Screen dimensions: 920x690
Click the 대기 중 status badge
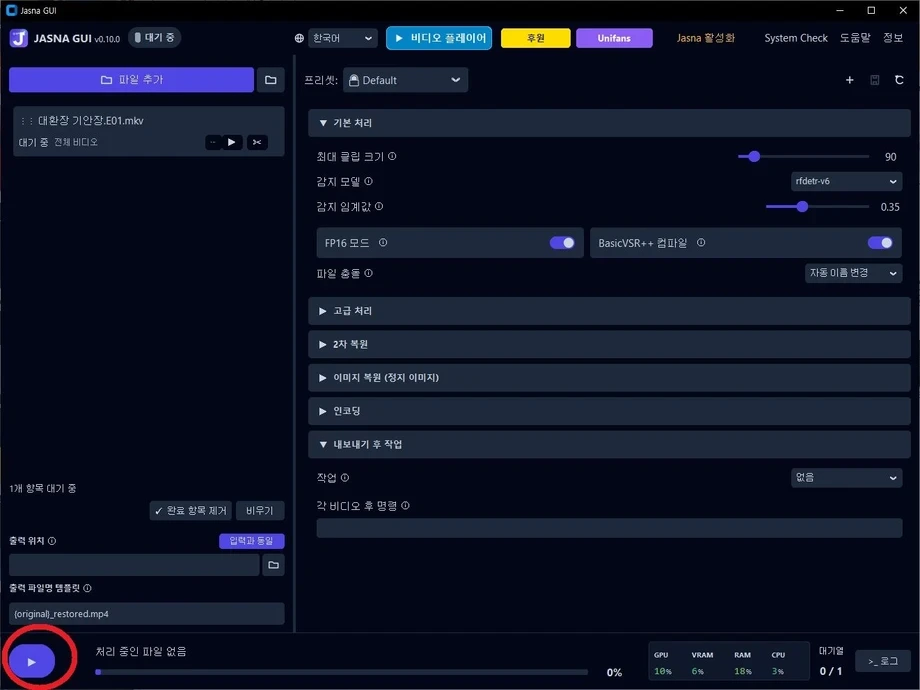coord(154,38)
